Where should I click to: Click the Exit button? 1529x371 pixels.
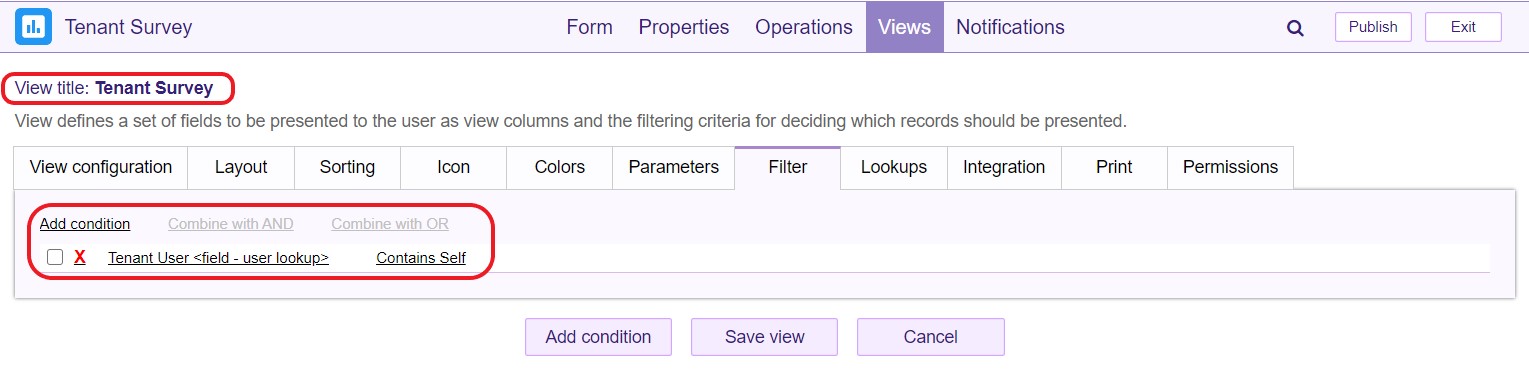(1463, 27)
